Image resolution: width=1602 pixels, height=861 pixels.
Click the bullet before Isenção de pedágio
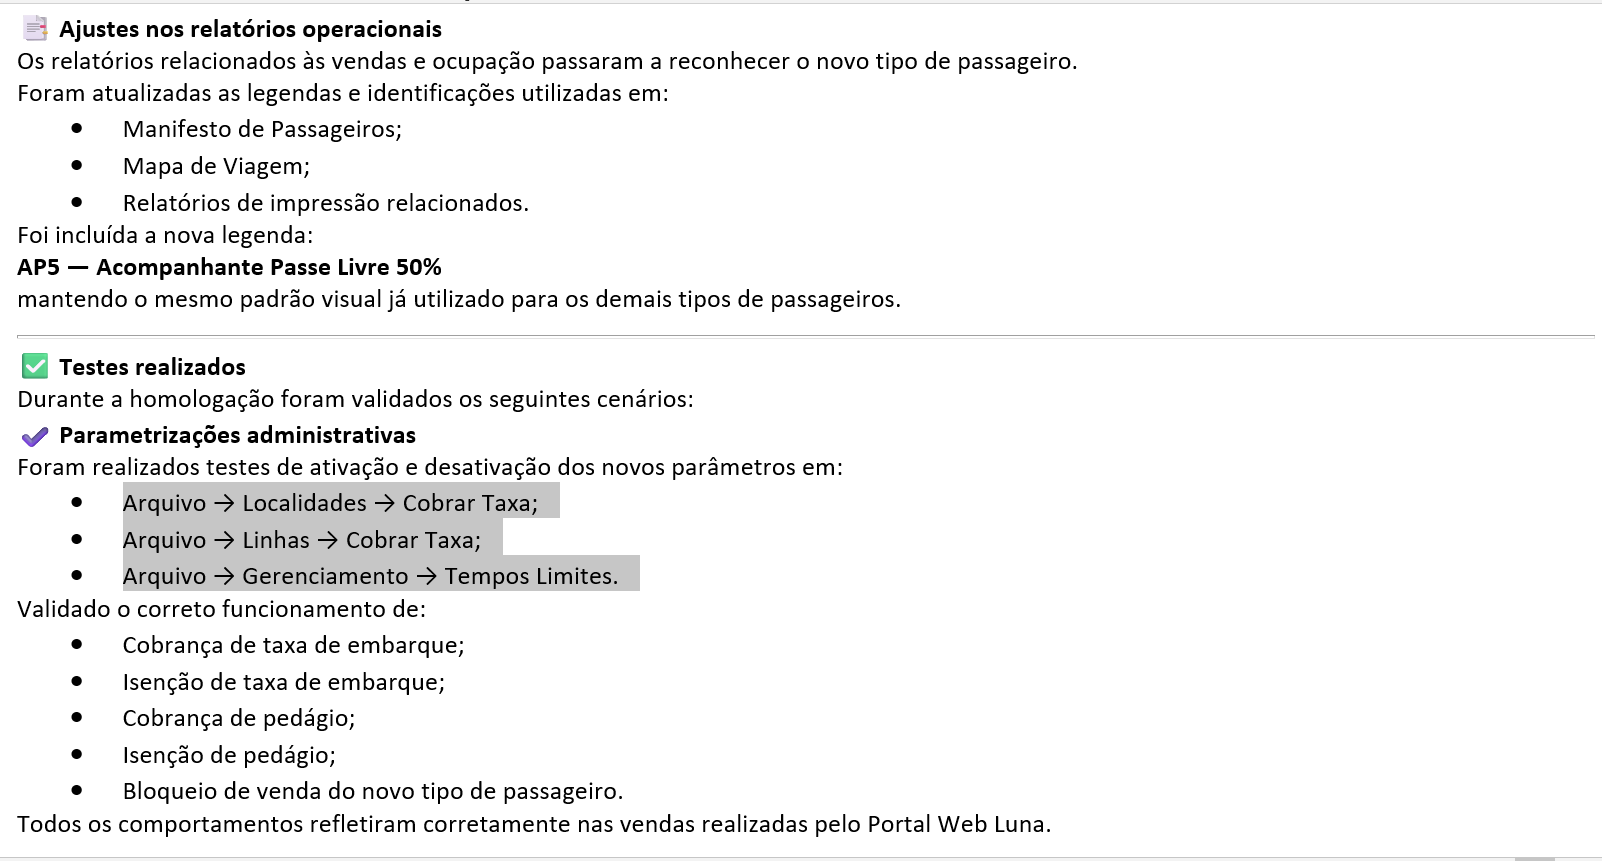(77, 754)
